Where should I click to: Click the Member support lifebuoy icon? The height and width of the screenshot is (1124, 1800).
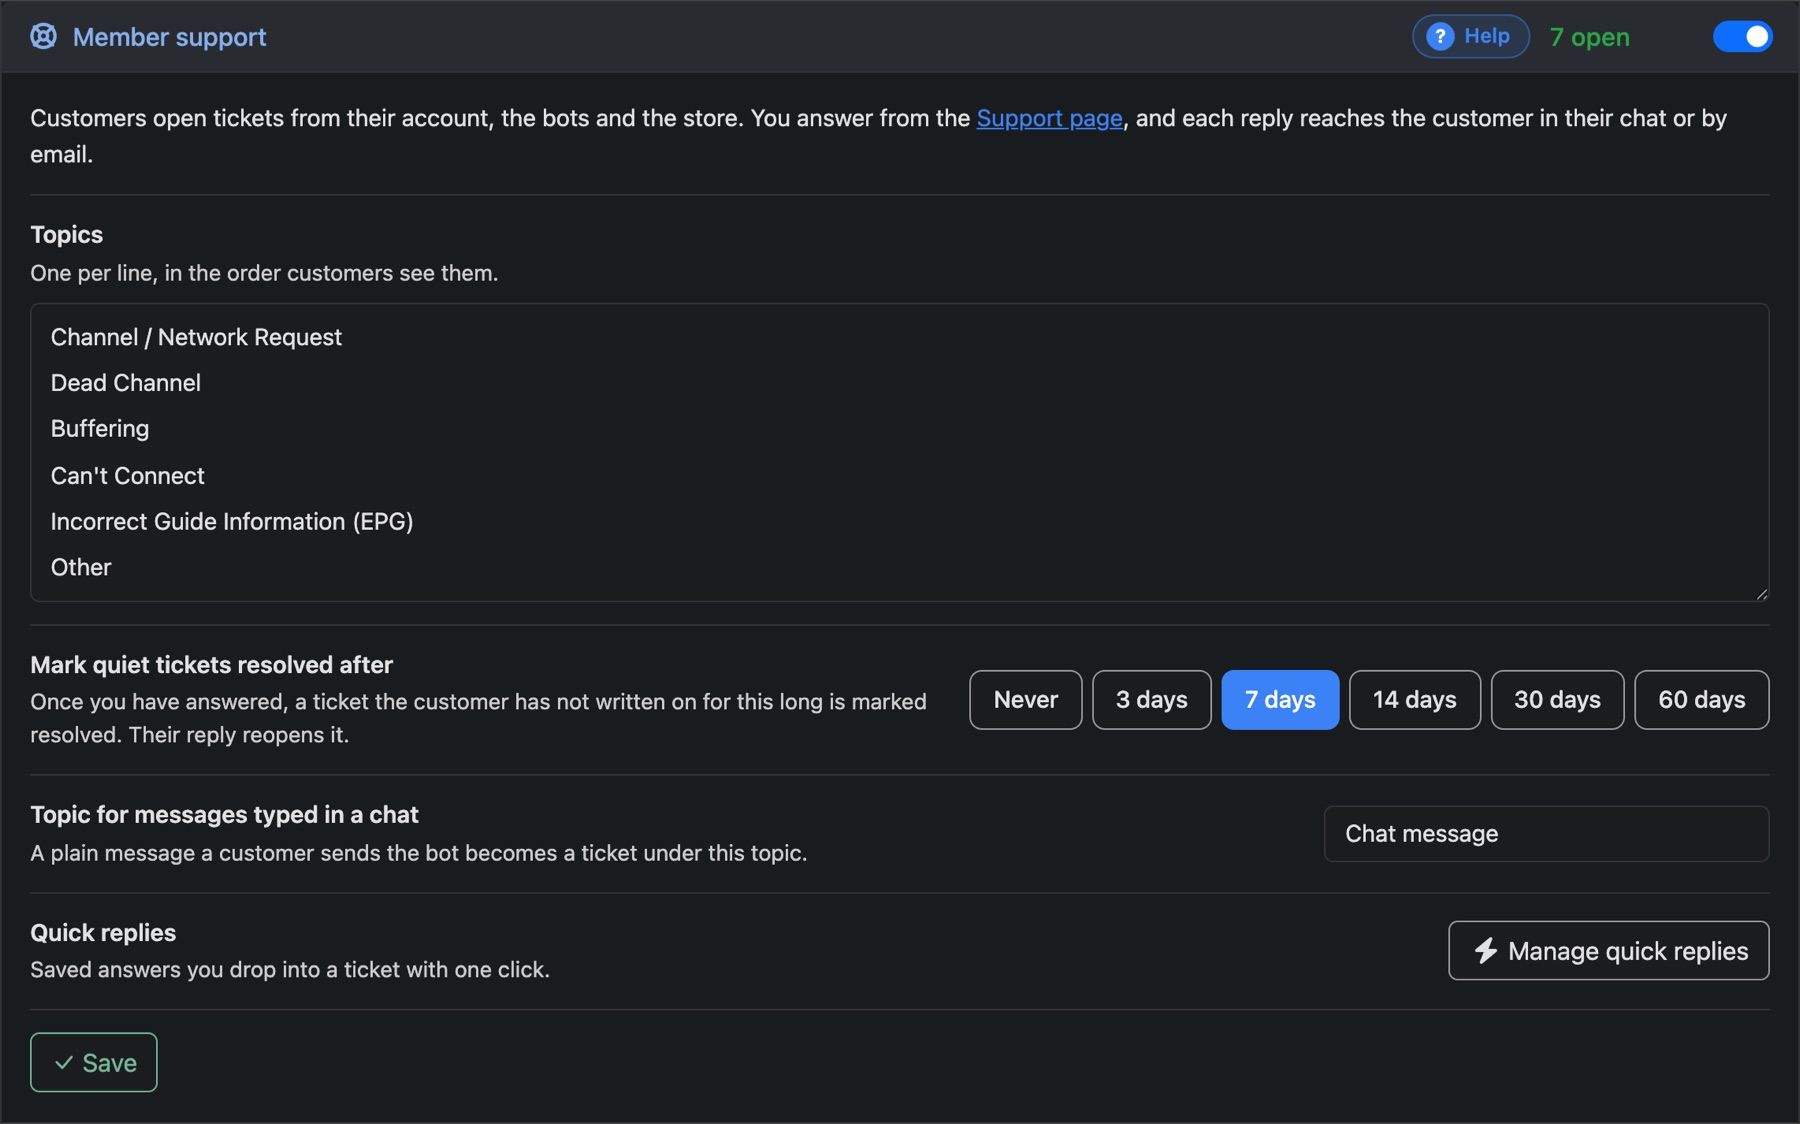[x=43, y=37]
